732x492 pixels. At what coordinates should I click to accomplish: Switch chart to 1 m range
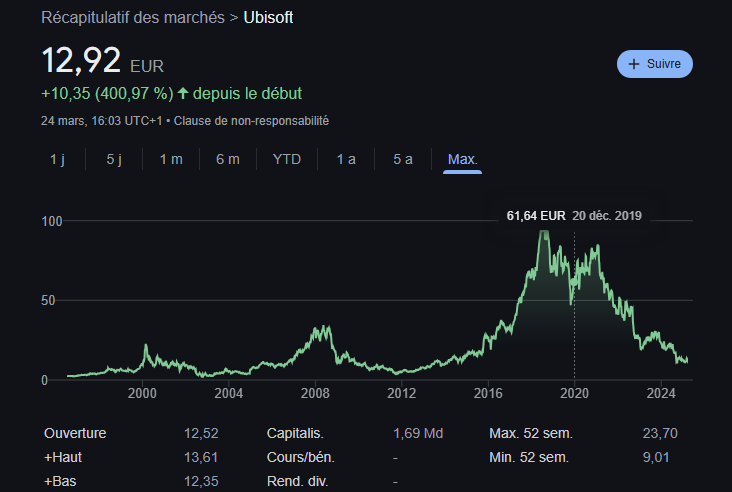click(x=171, y=159)
